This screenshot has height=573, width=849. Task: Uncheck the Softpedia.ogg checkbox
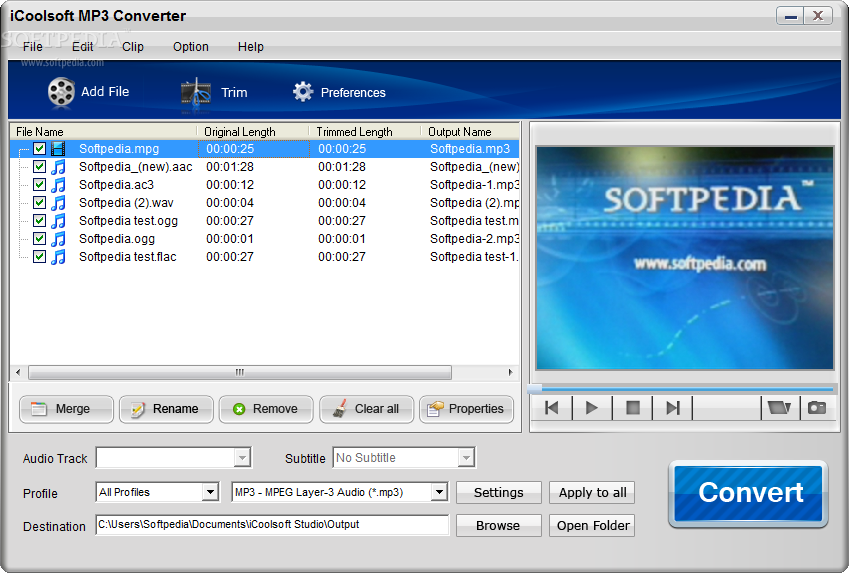[x=40, y=238]
